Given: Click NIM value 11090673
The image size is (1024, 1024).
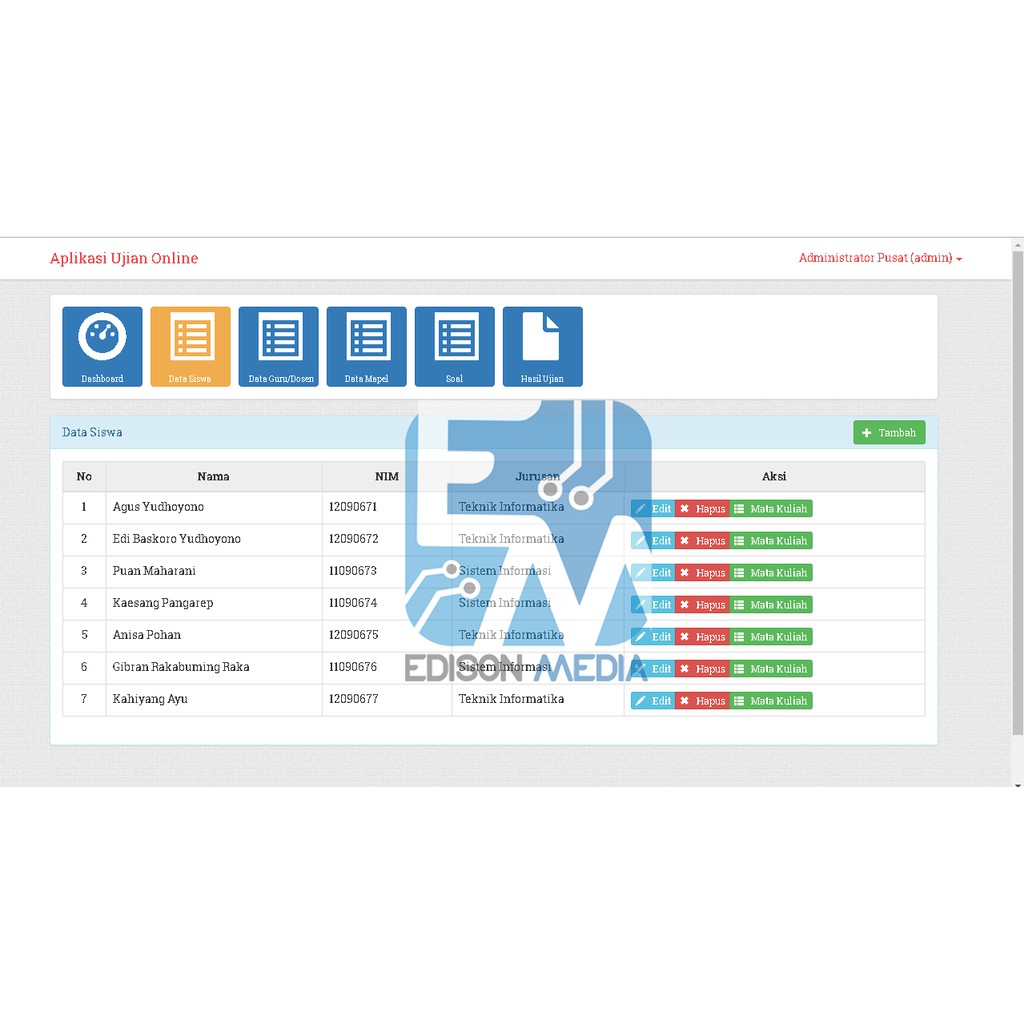Looking at the screenshot, I should (x=353, y=571).
